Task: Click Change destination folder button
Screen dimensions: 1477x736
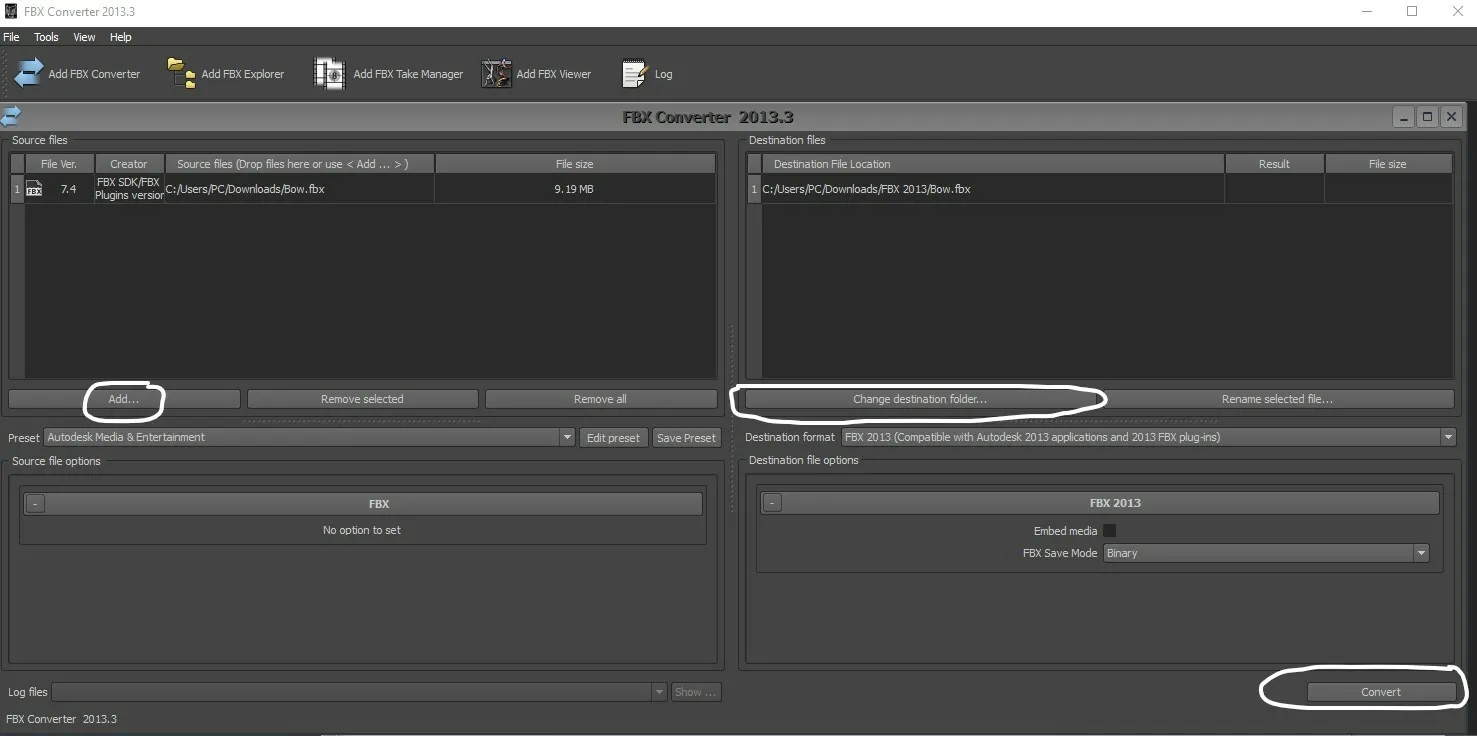Action: pyautogui.click(x=919, y=399)
